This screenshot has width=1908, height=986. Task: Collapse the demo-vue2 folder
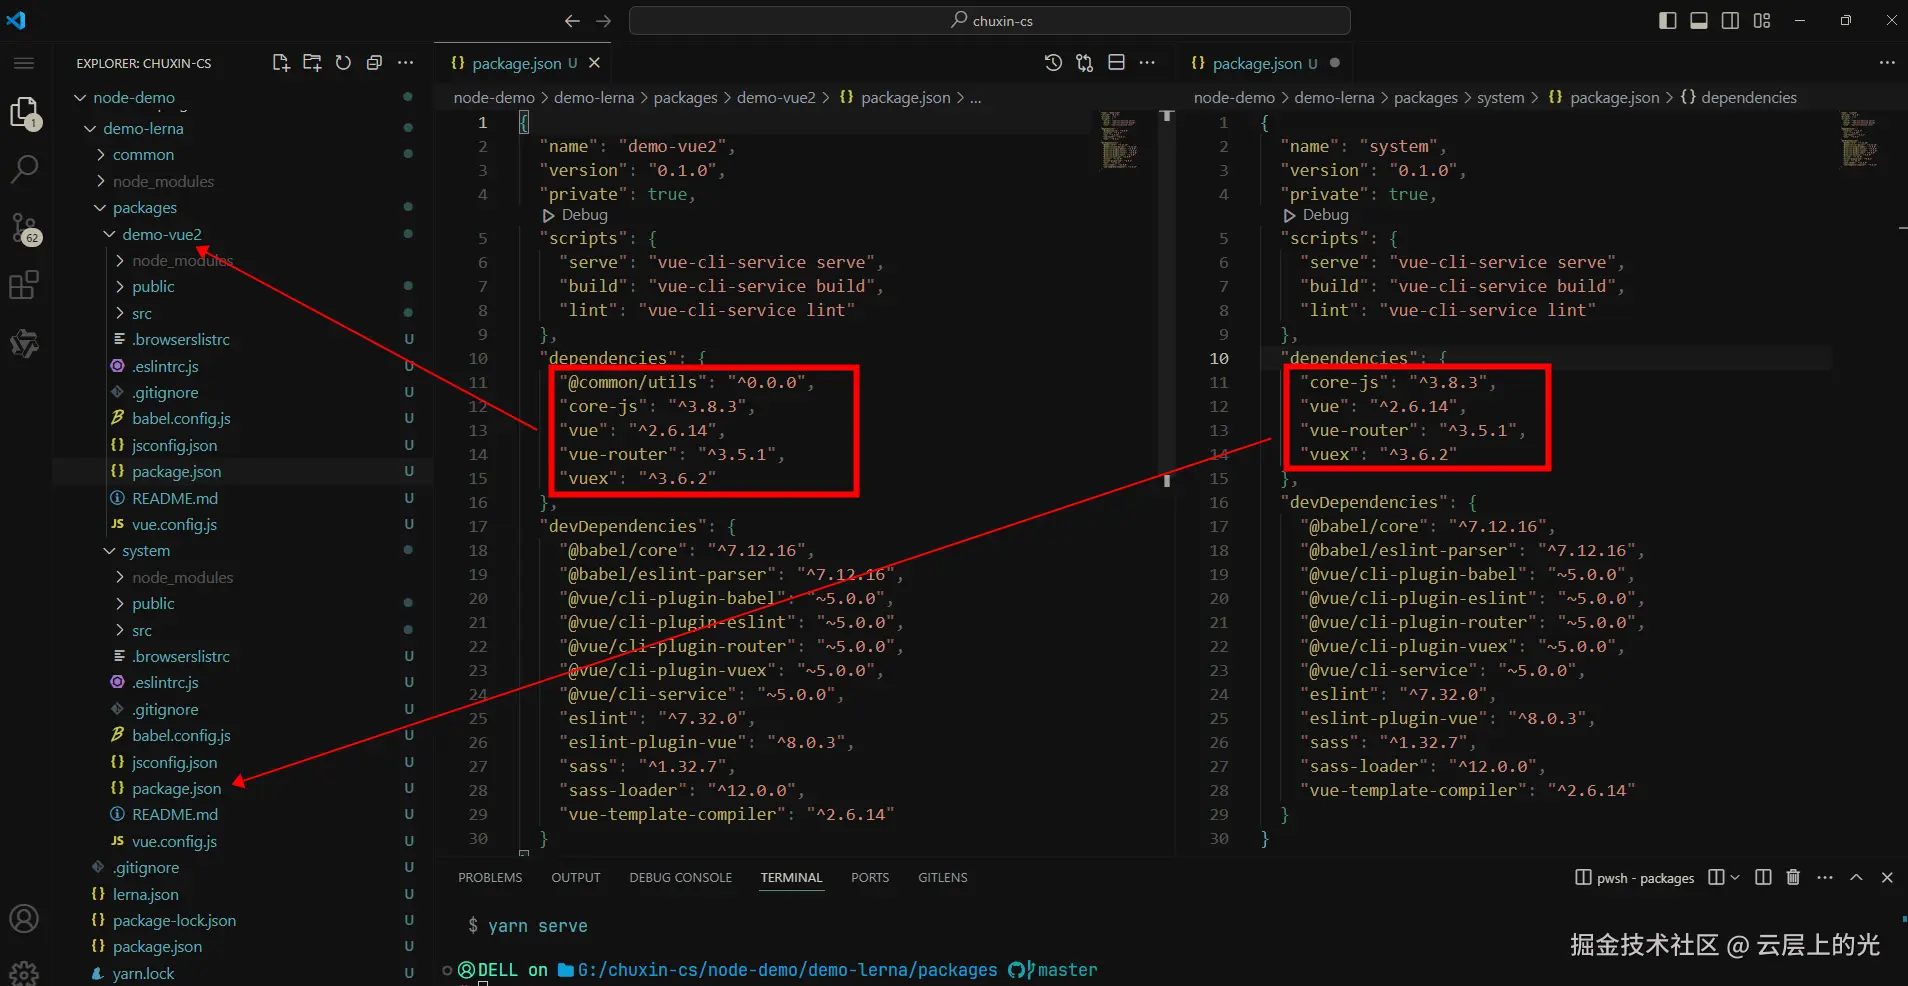pos(109,235)
